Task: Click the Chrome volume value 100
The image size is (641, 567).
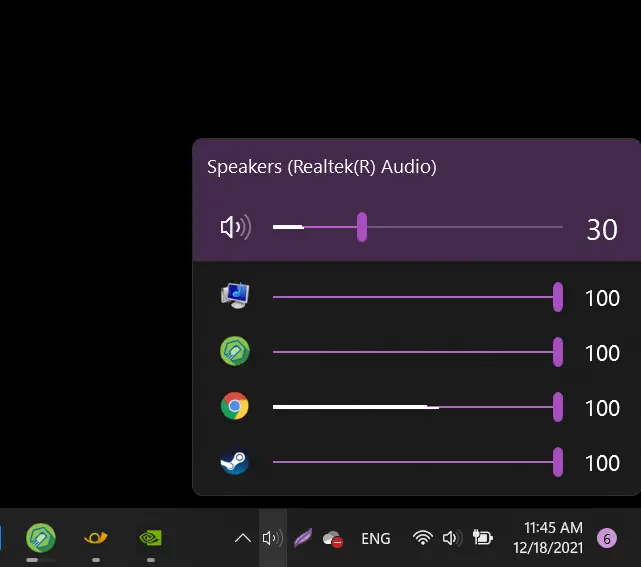Action: click(x=602, y=408)
